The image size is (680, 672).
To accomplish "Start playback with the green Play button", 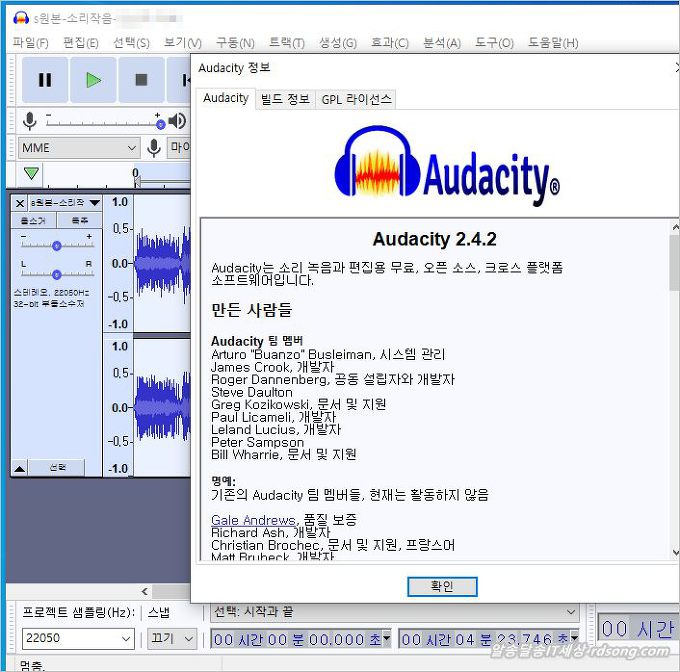I will click(x=93, y=80).
